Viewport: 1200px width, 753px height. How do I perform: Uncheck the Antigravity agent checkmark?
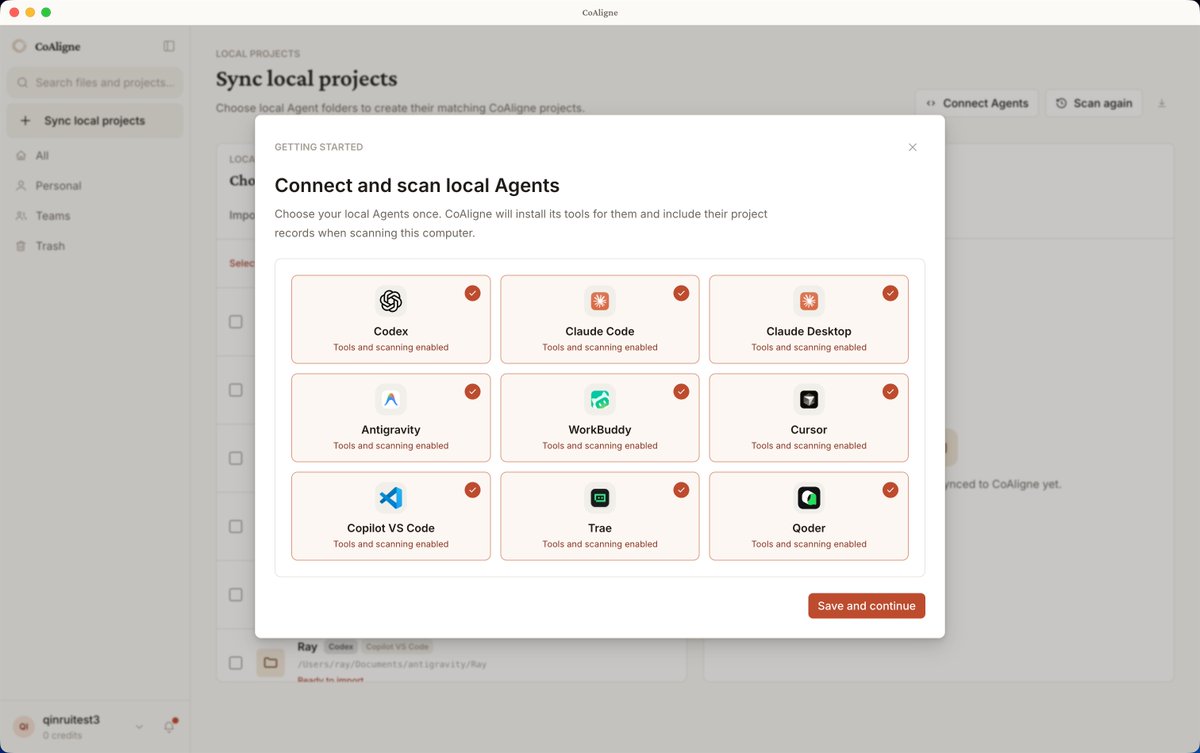coord(472,391)
